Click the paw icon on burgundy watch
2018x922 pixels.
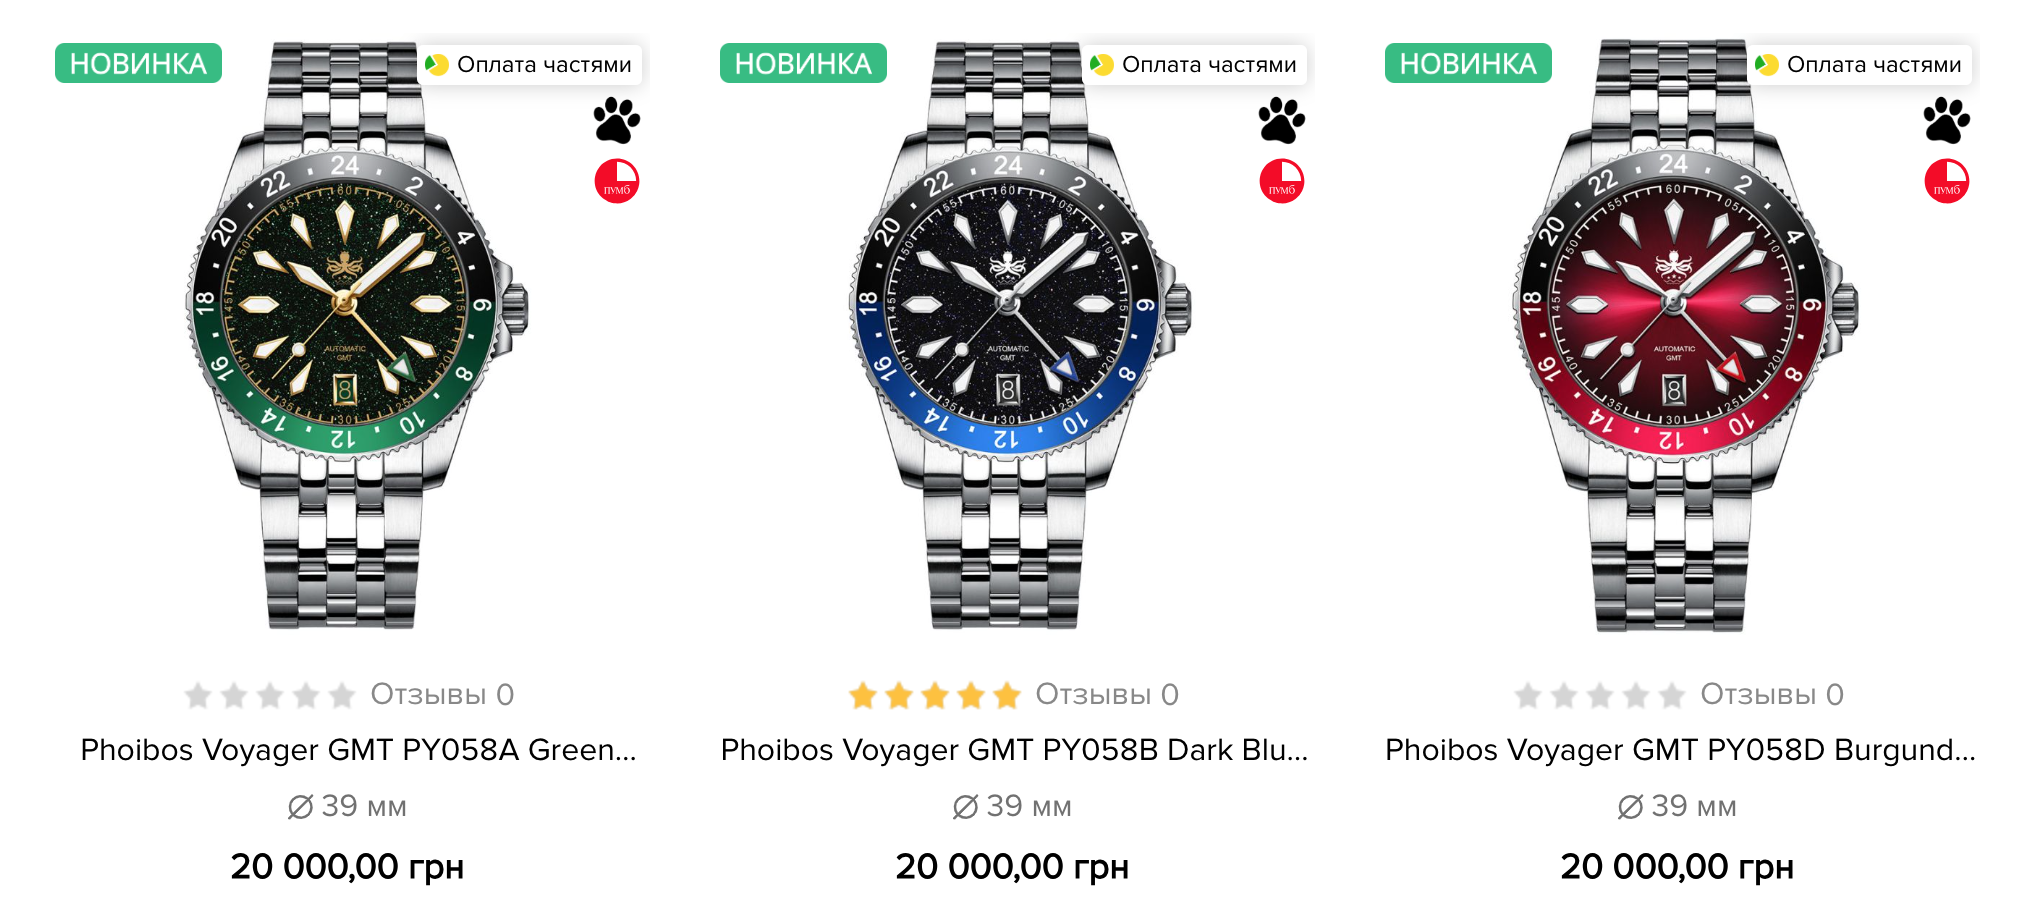click(x=1947, y=121)
